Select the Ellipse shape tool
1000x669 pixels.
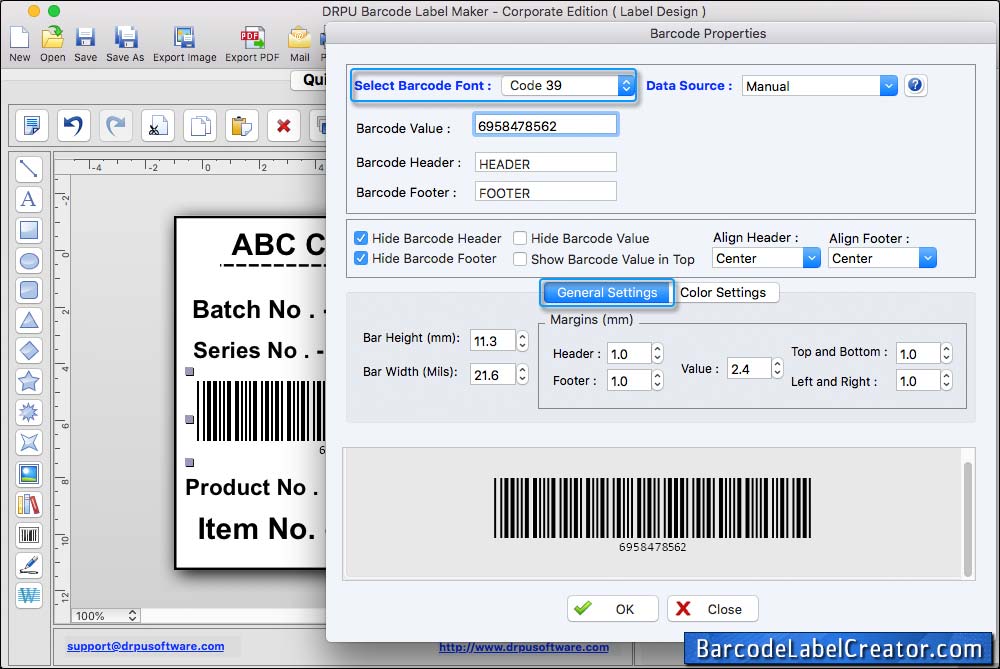click(29, 260)
